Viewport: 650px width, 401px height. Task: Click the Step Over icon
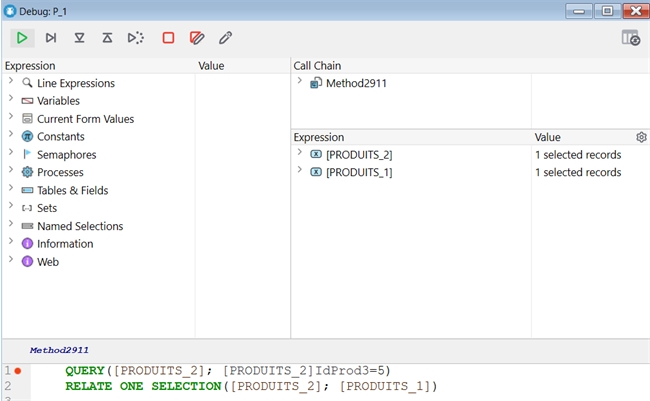point(50,38)
